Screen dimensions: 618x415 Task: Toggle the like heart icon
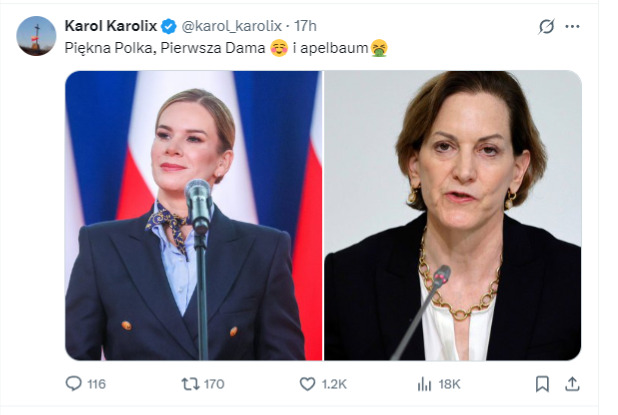[308, 383]
